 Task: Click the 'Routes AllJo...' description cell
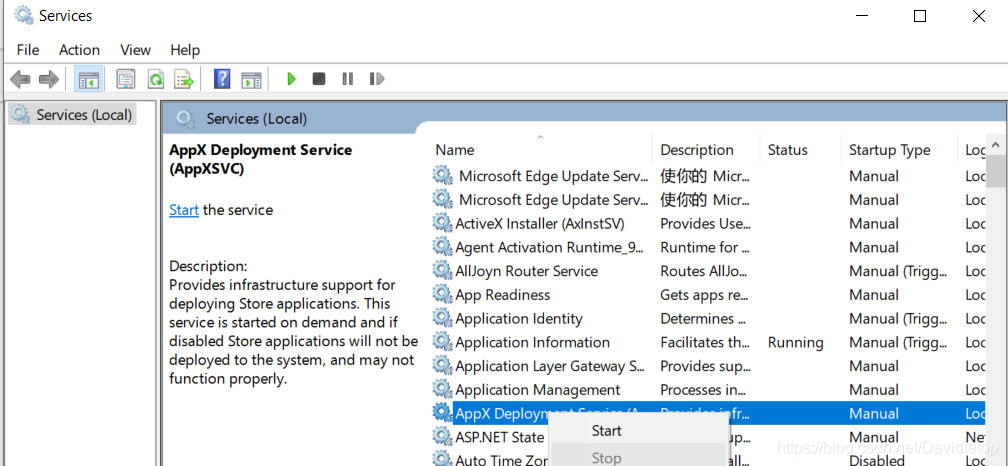click(705, 271)
